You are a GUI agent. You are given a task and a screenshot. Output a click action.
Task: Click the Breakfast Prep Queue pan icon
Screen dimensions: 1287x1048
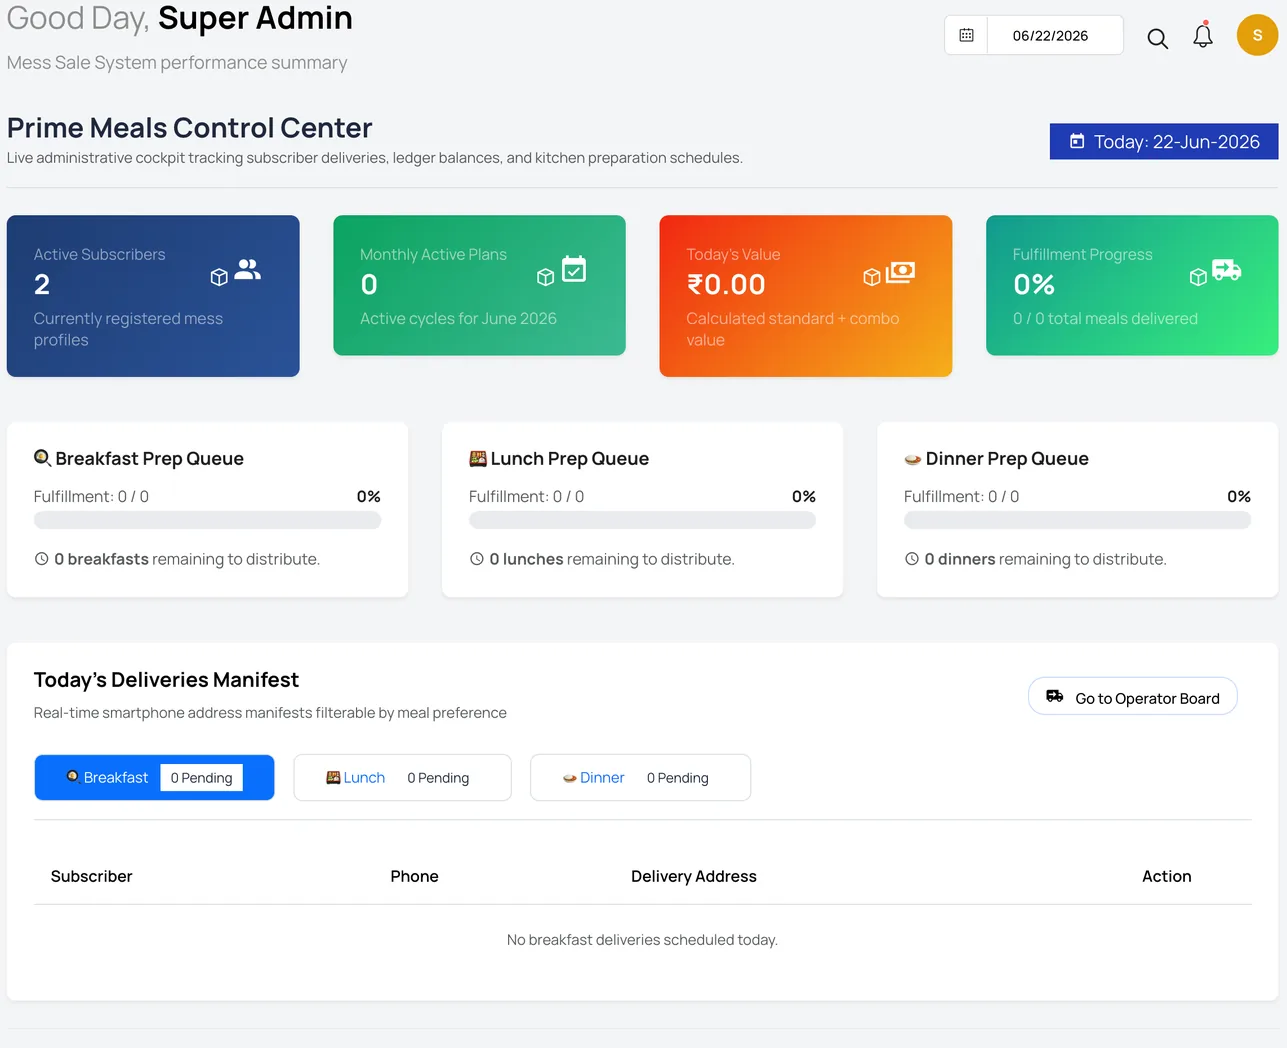tap(42, 458)
